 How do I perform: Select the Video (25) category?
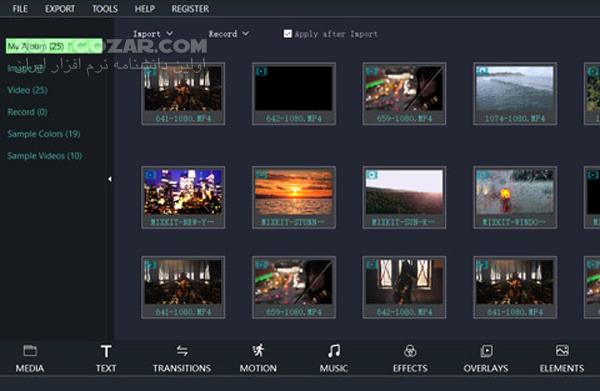click(x=28, y=90)
